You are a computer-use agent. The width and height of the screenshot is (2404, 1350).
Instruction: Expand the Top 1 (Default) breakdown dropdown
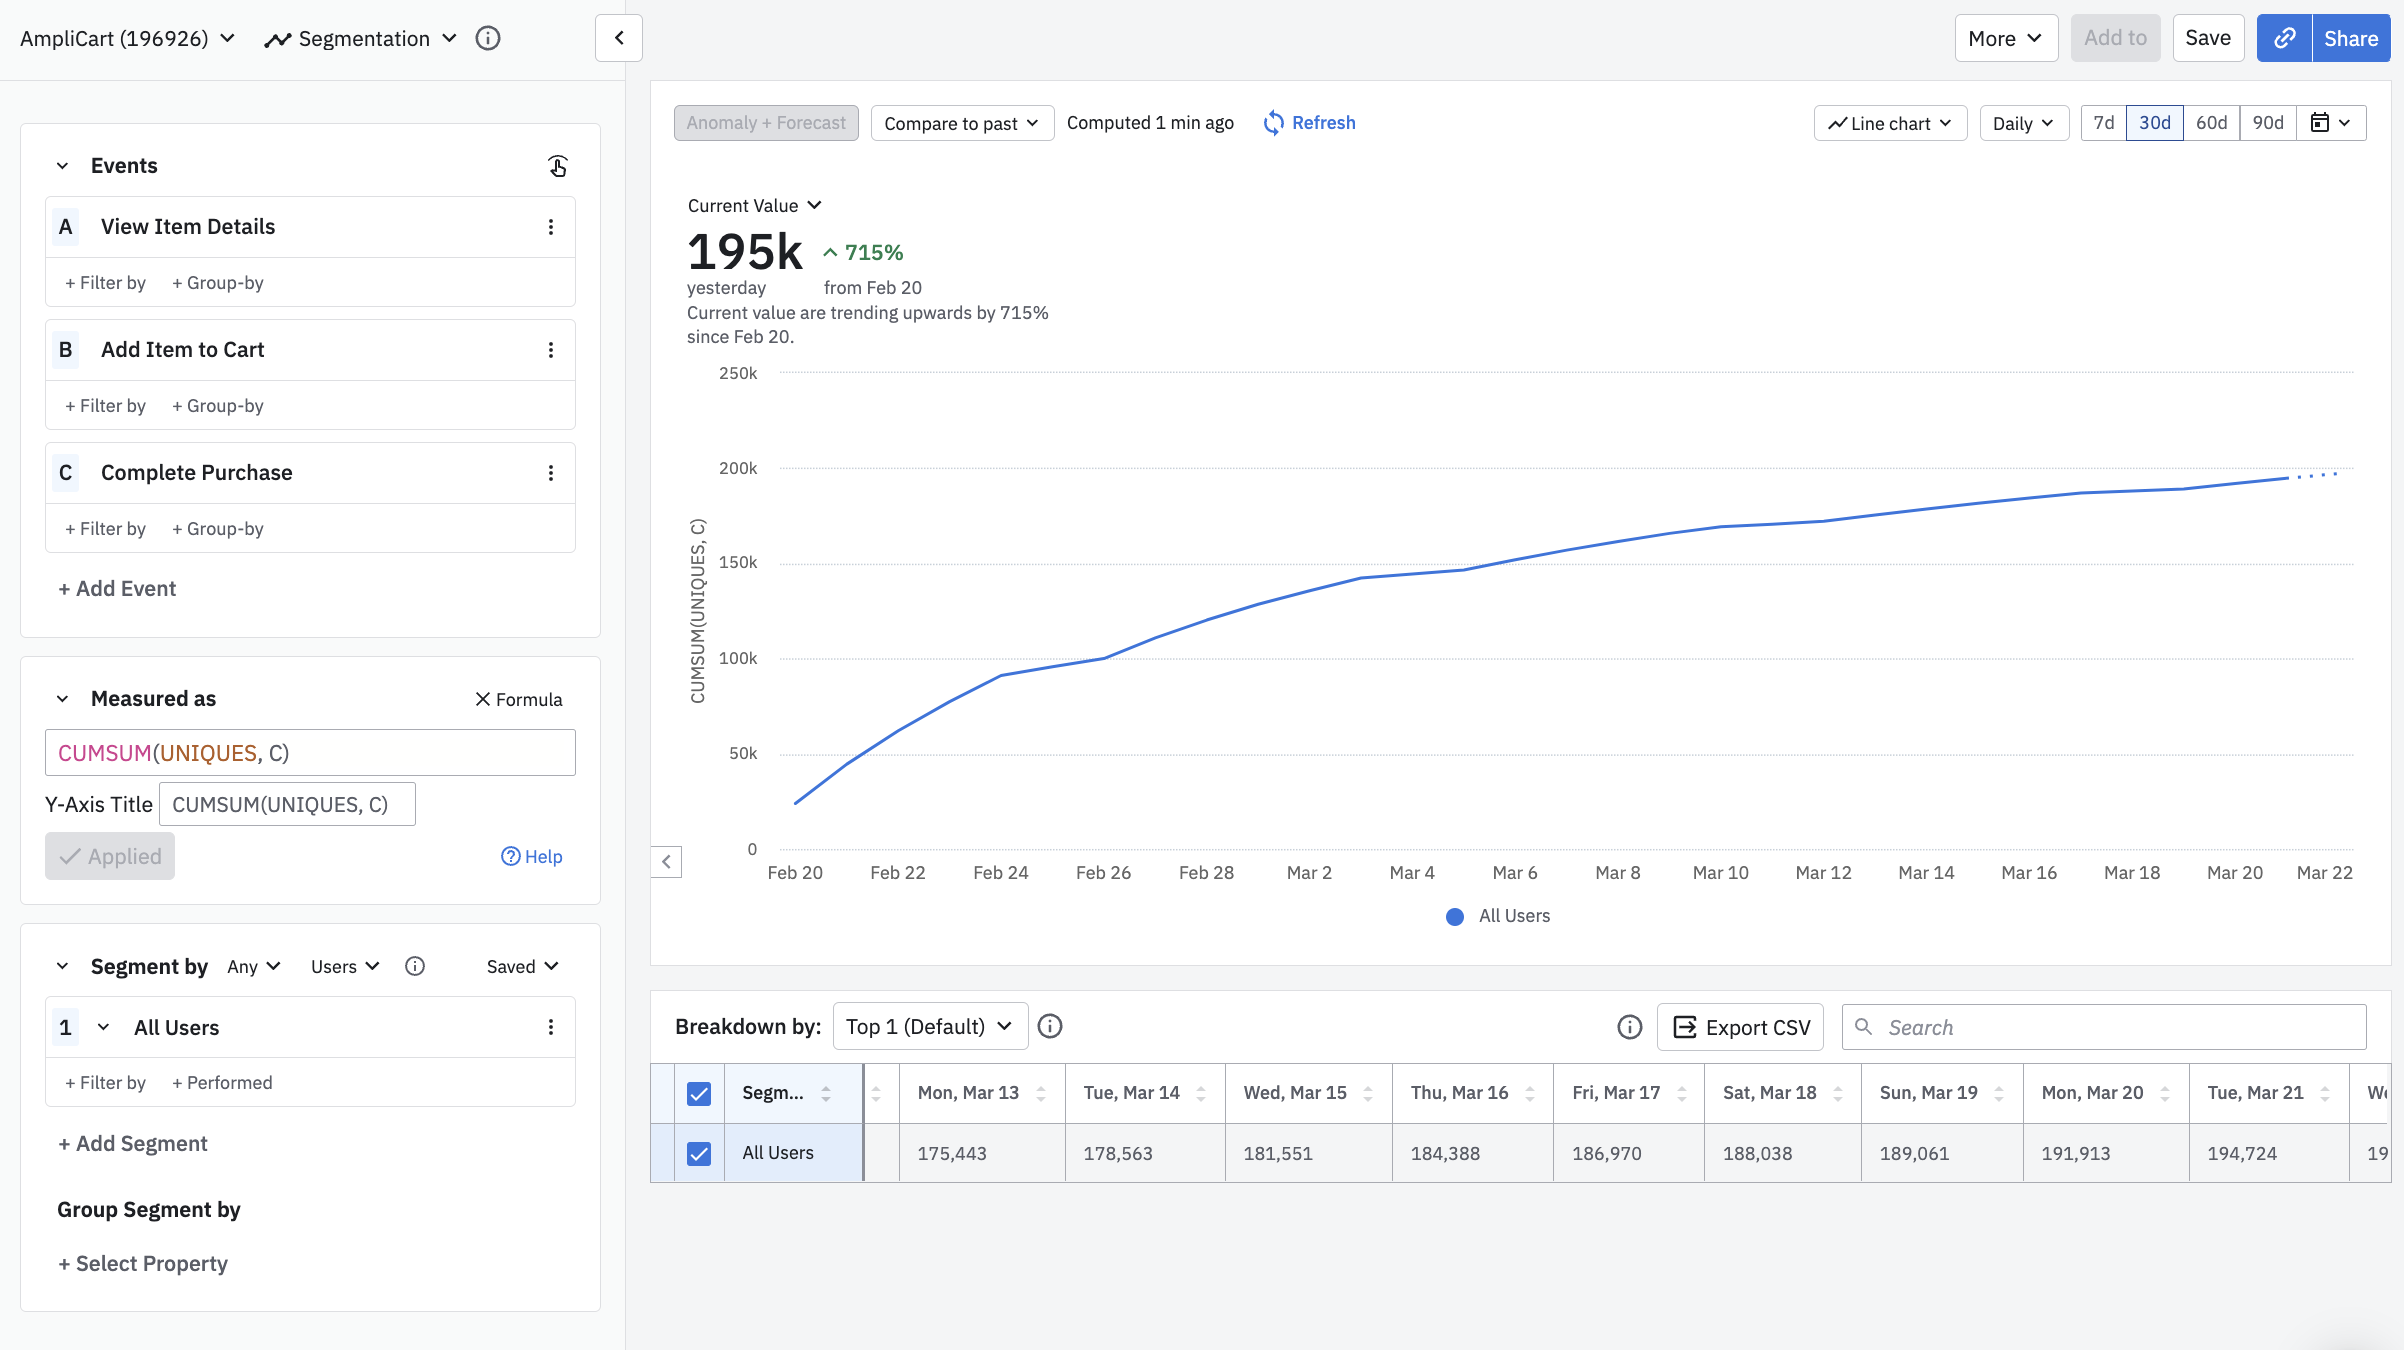click(930, 1027)
